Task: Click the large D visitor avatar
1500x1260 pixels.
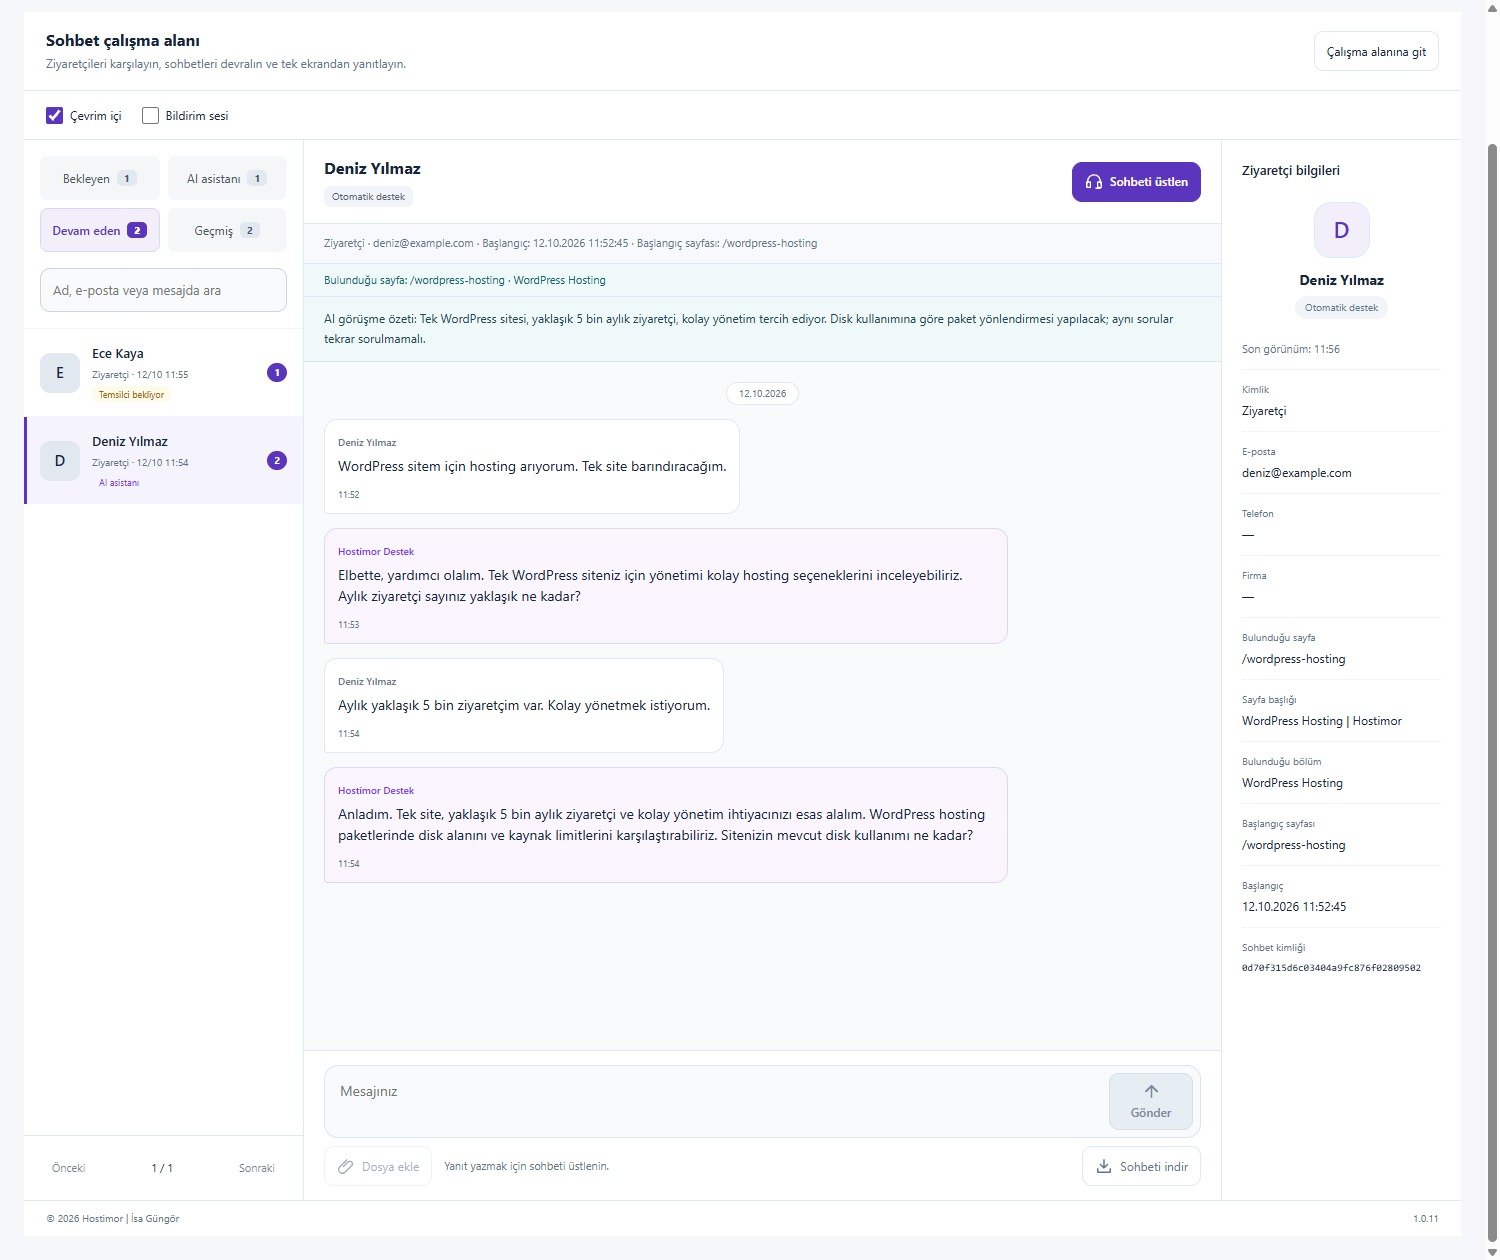Action: pos(1342,230)
